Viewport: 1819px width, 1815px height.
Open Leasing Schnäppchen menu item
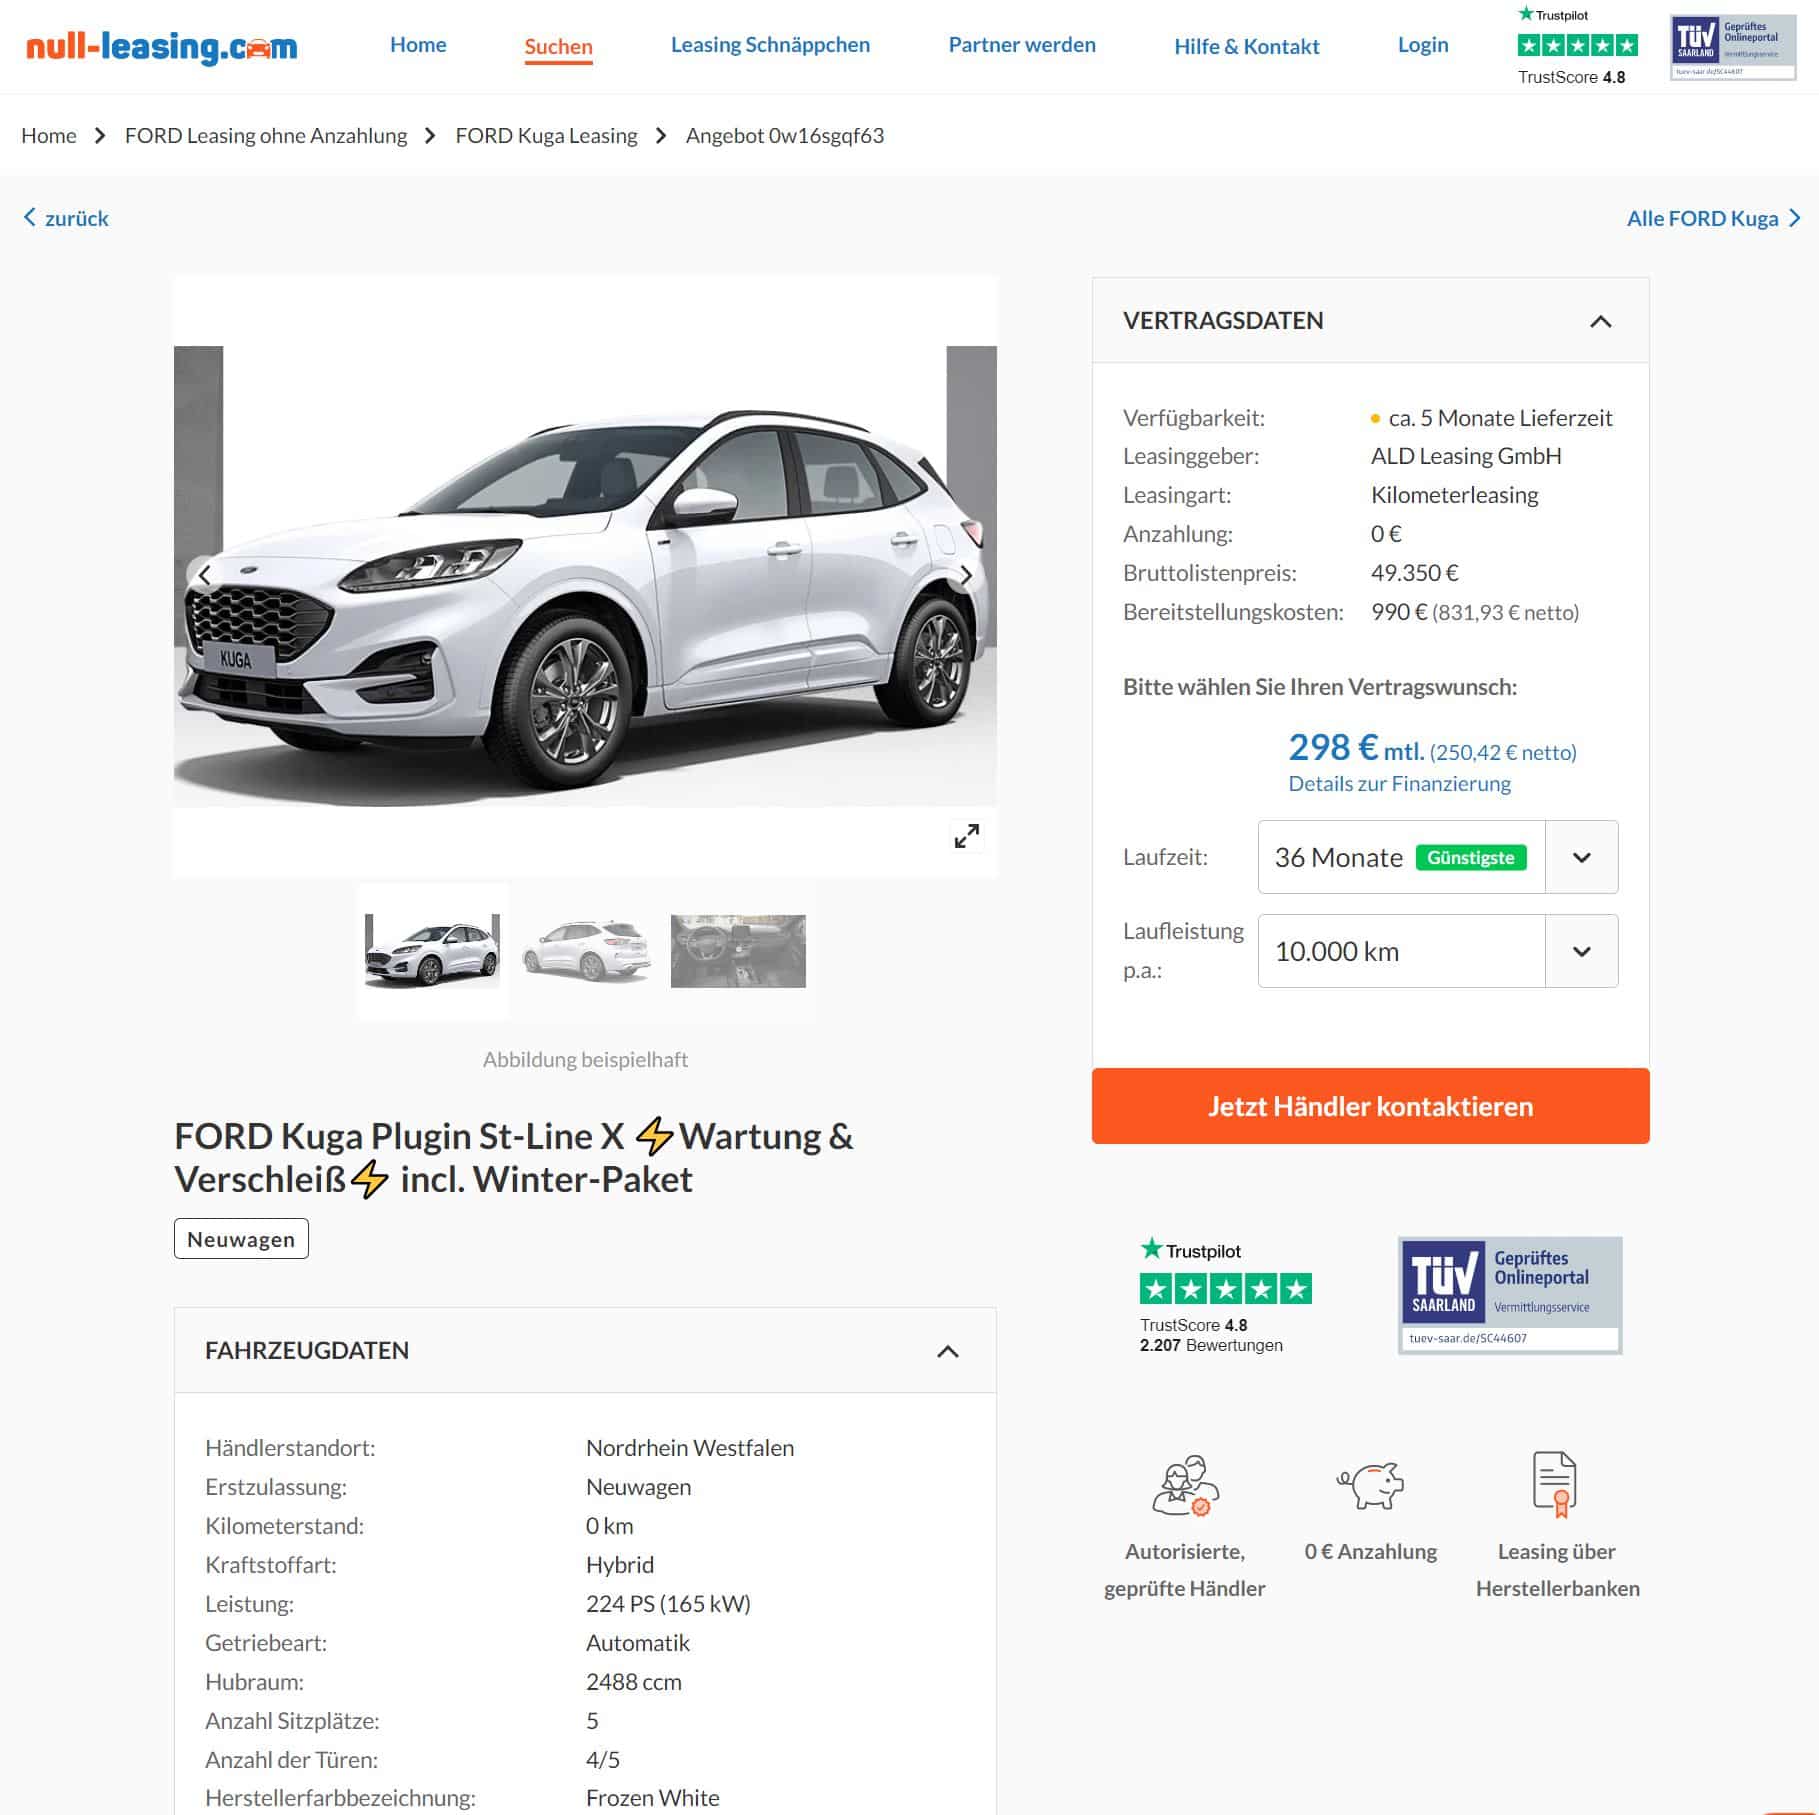point(770,45)
